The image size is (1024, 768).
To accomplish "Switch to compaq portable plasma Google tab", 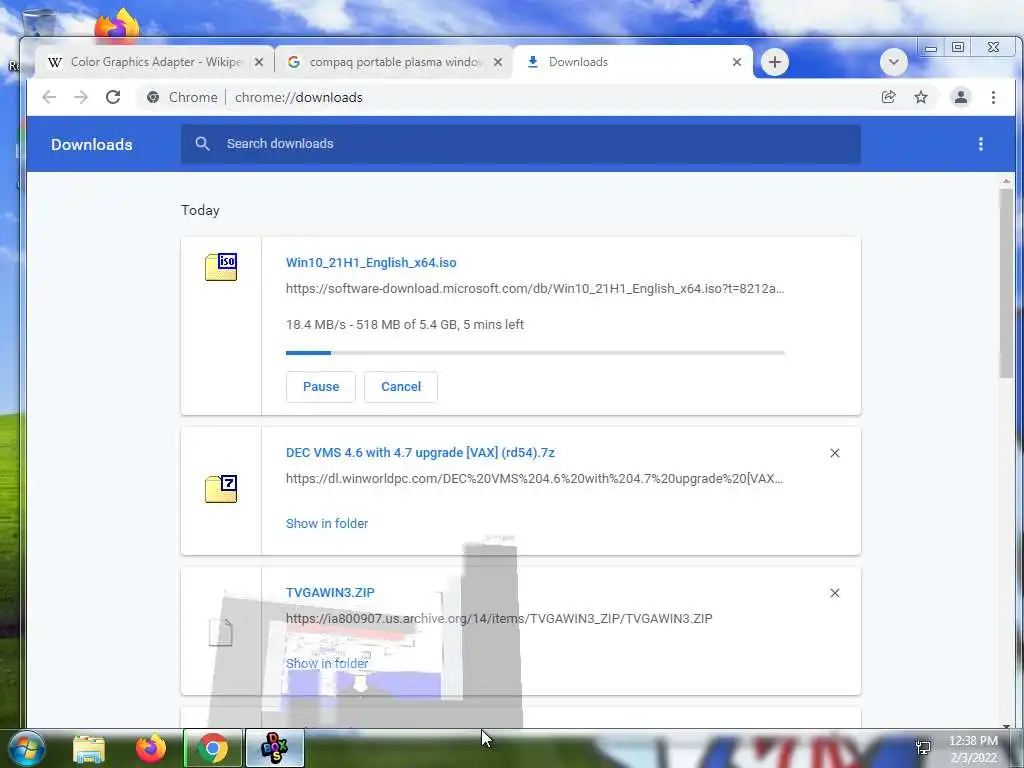I will (394, 62).
